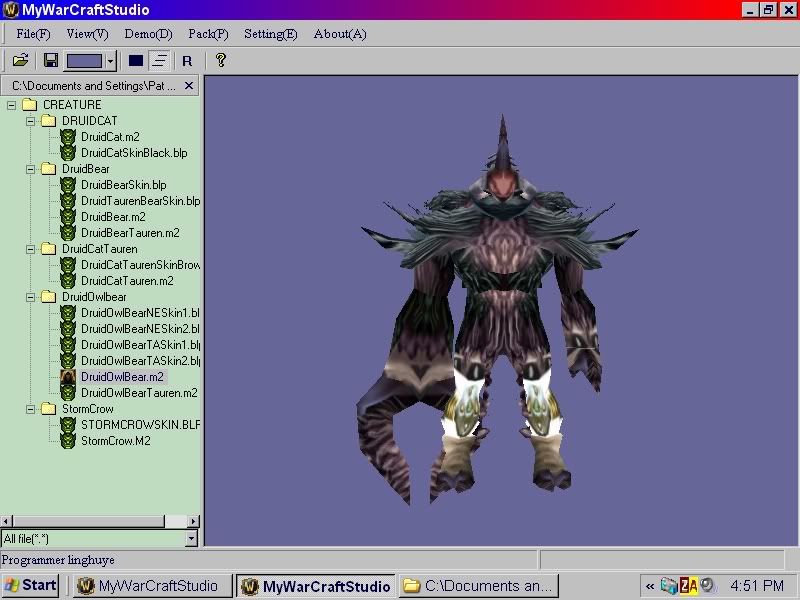
Task: Select the CREATURE folder icon
Action: point(30,105)
